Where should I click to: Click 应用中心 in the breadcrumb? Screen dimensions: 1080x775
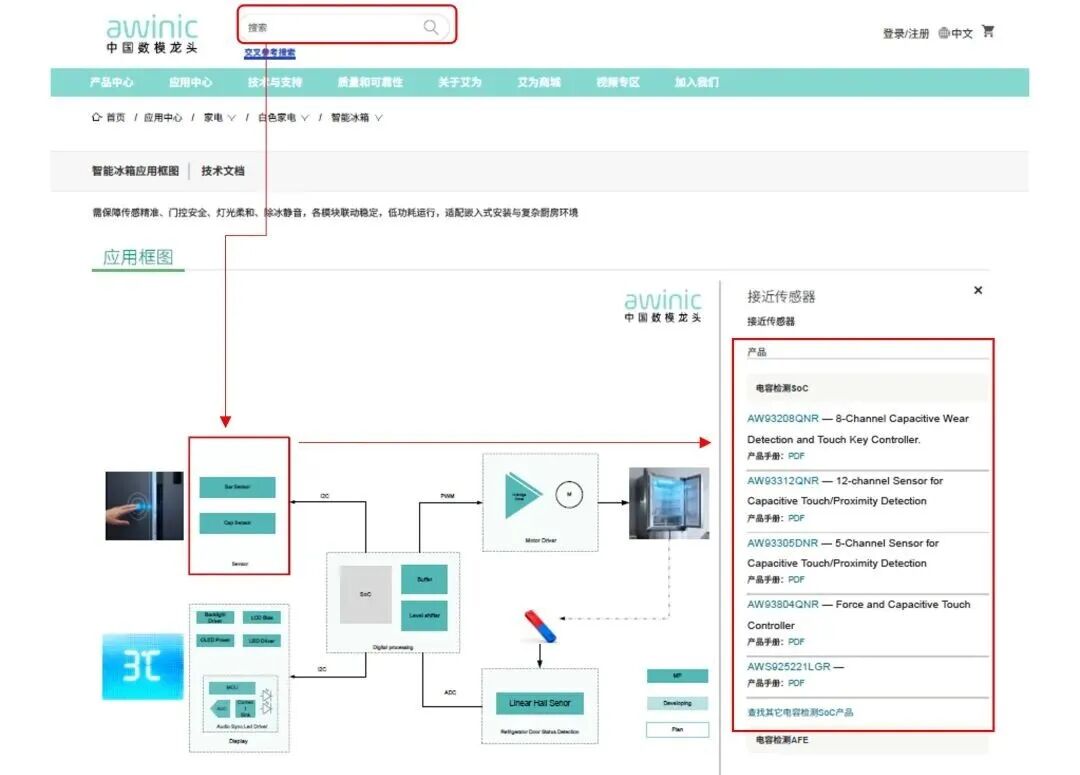(163, 118)
